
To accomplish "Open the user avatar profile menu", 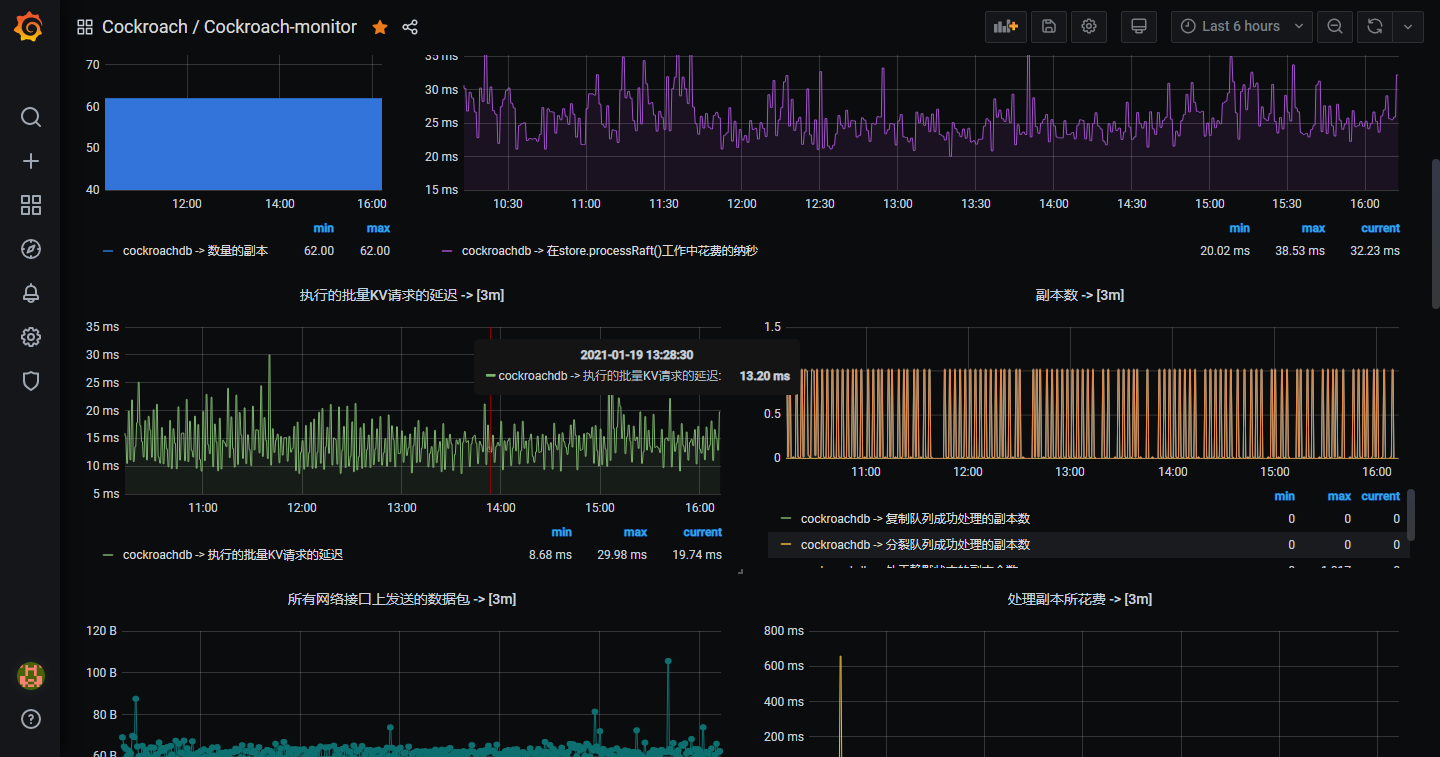I will 31,675.
